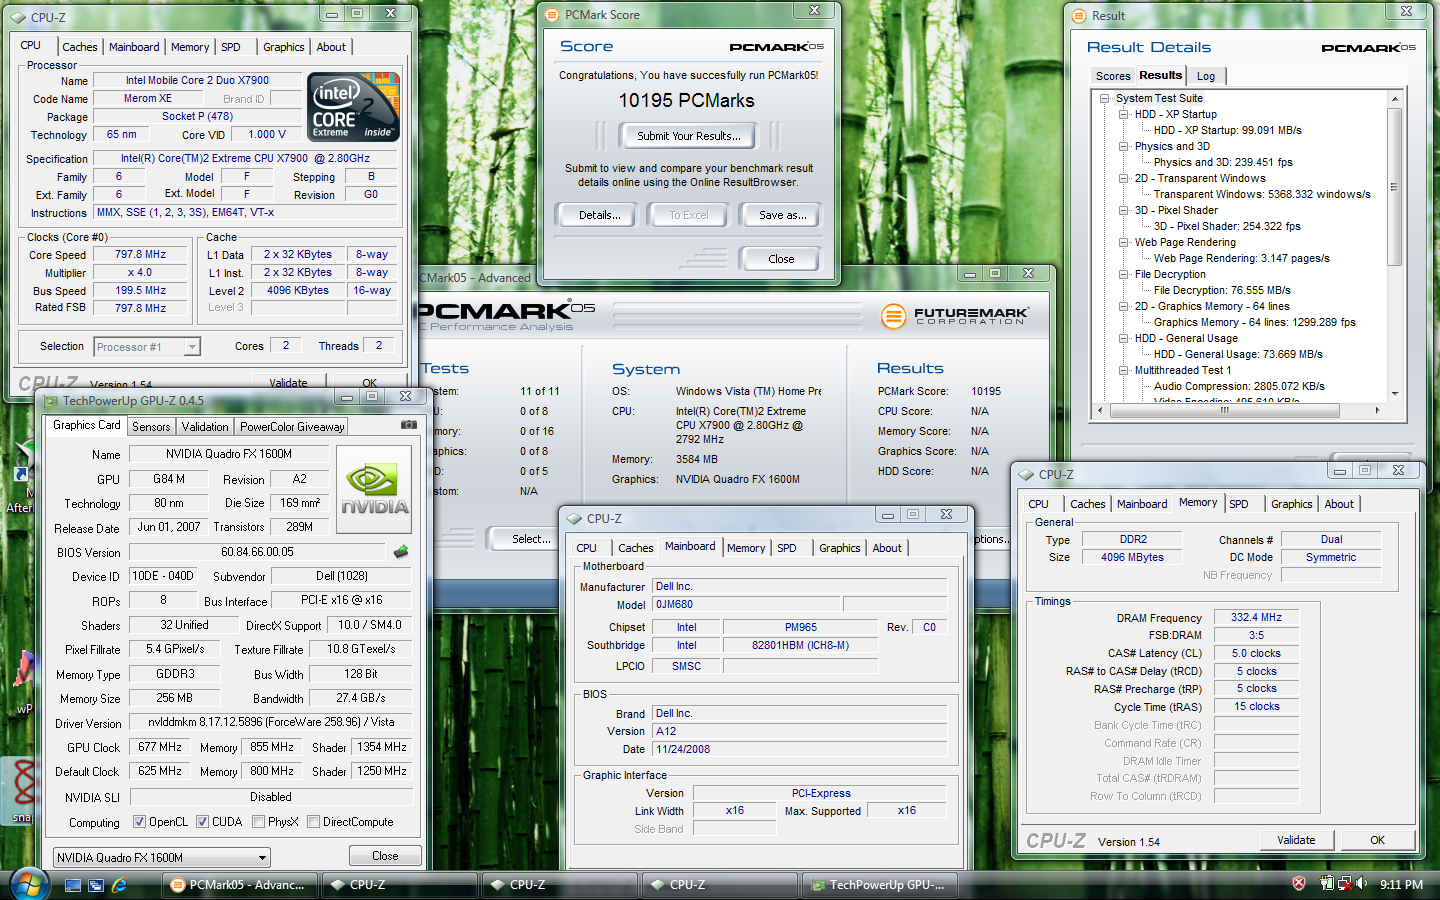Viewport: 1440px width, 900px height.
Task: Click the Close button in the PCMark Score dialog
Action: [x=781, y=259]
